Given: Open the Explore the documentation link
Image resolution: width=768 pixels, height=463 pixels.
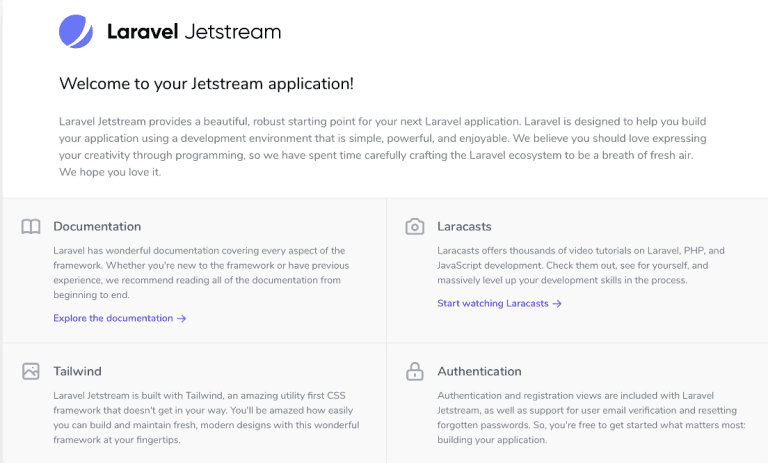Looking at the screenshot, I should click(113, 319).
